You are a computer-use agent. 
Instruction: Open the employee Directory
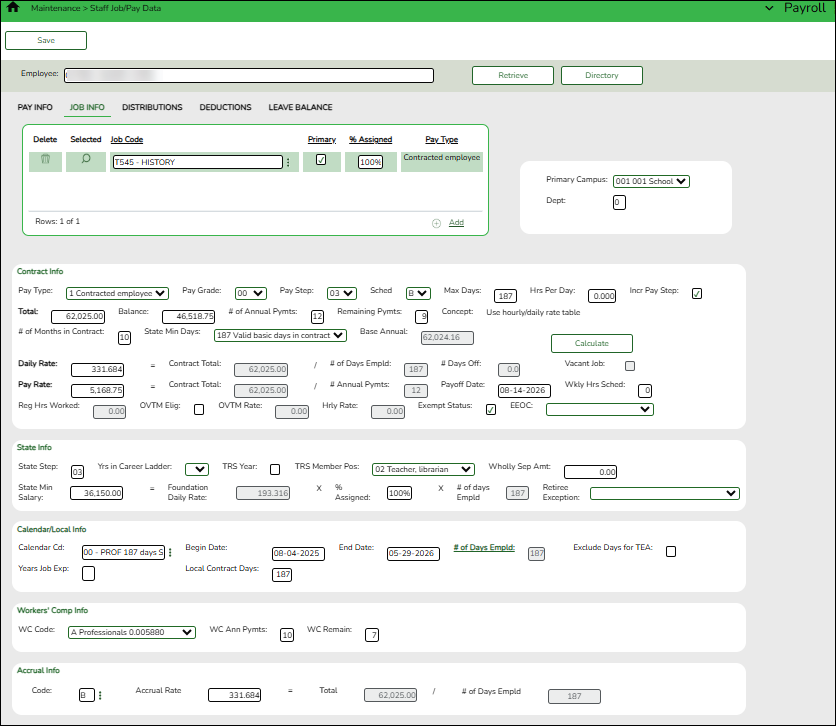(x=602, y=76)
